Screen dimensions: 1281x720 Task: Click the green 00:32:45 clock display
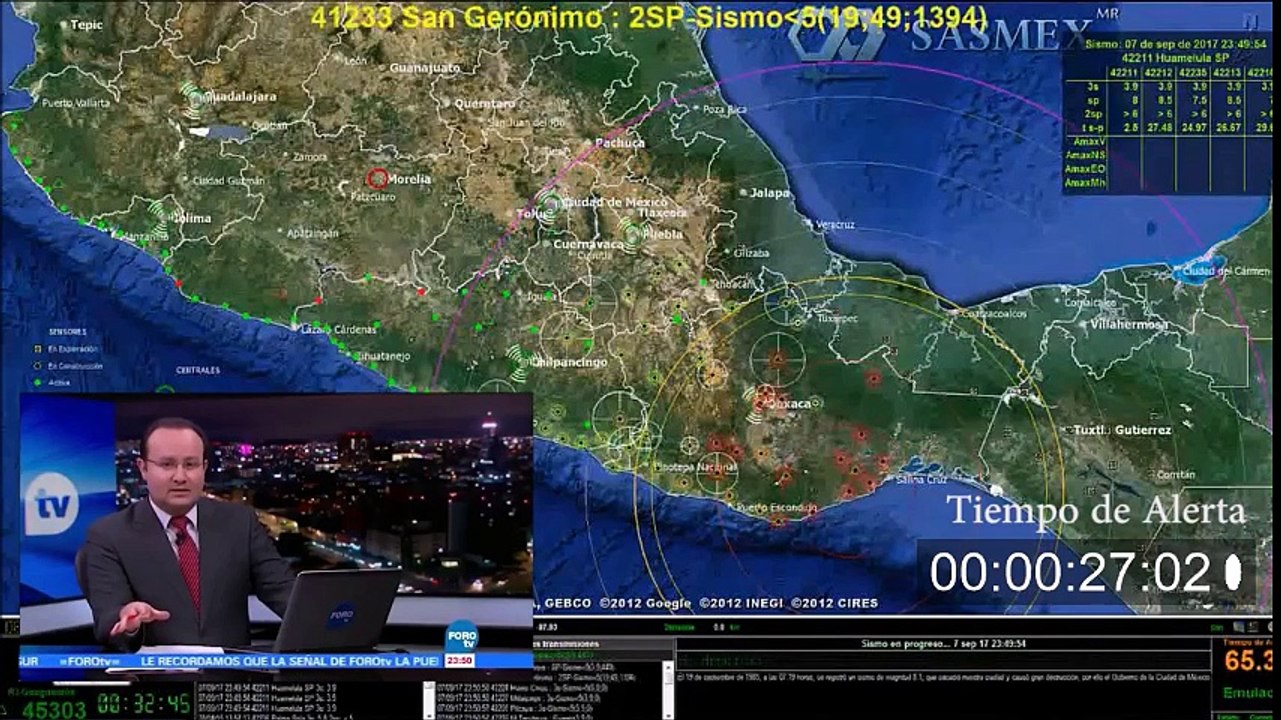pyautogui.click(x=145, y=704)
